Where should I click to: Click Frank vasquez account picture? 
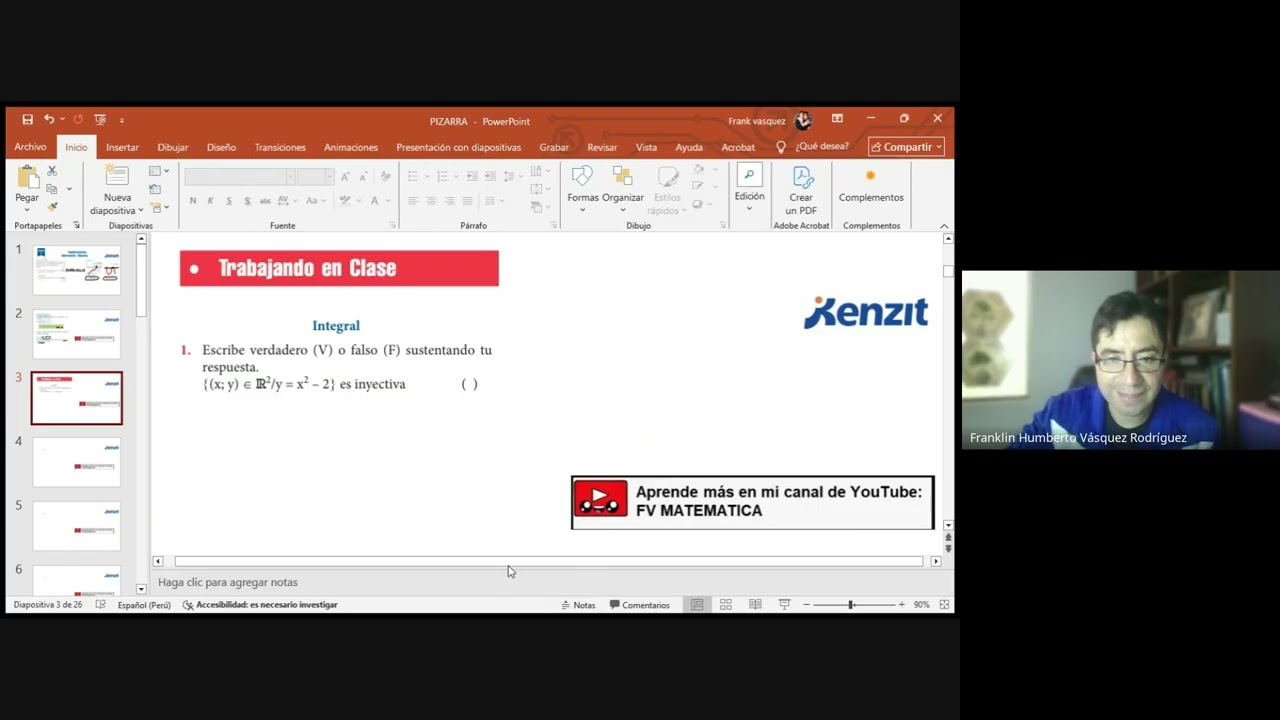pos(803,121)
